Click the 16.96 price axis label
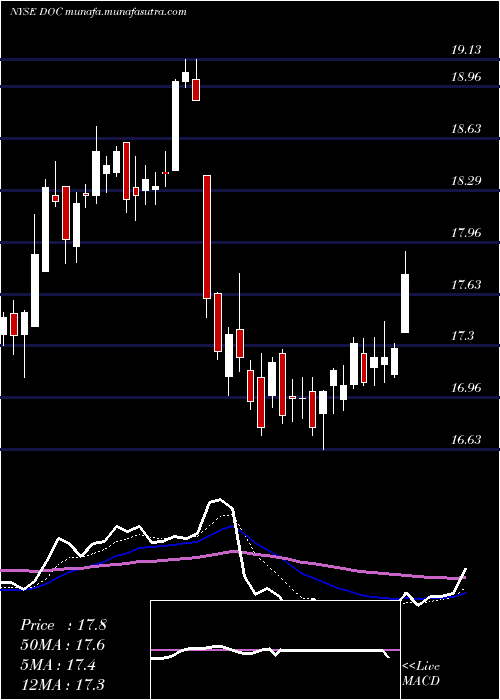The height and width of the screenshot is (700, 500). pos(466,388)
